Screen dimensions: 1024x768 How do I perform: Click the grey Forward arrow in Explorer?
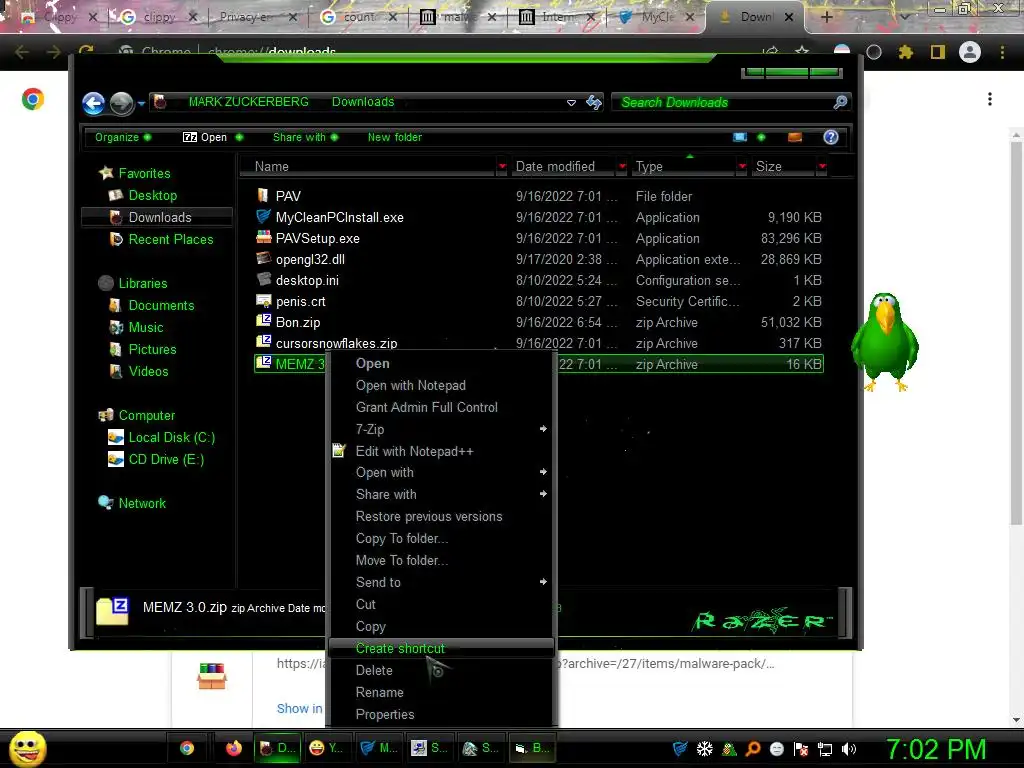[121, 103]
